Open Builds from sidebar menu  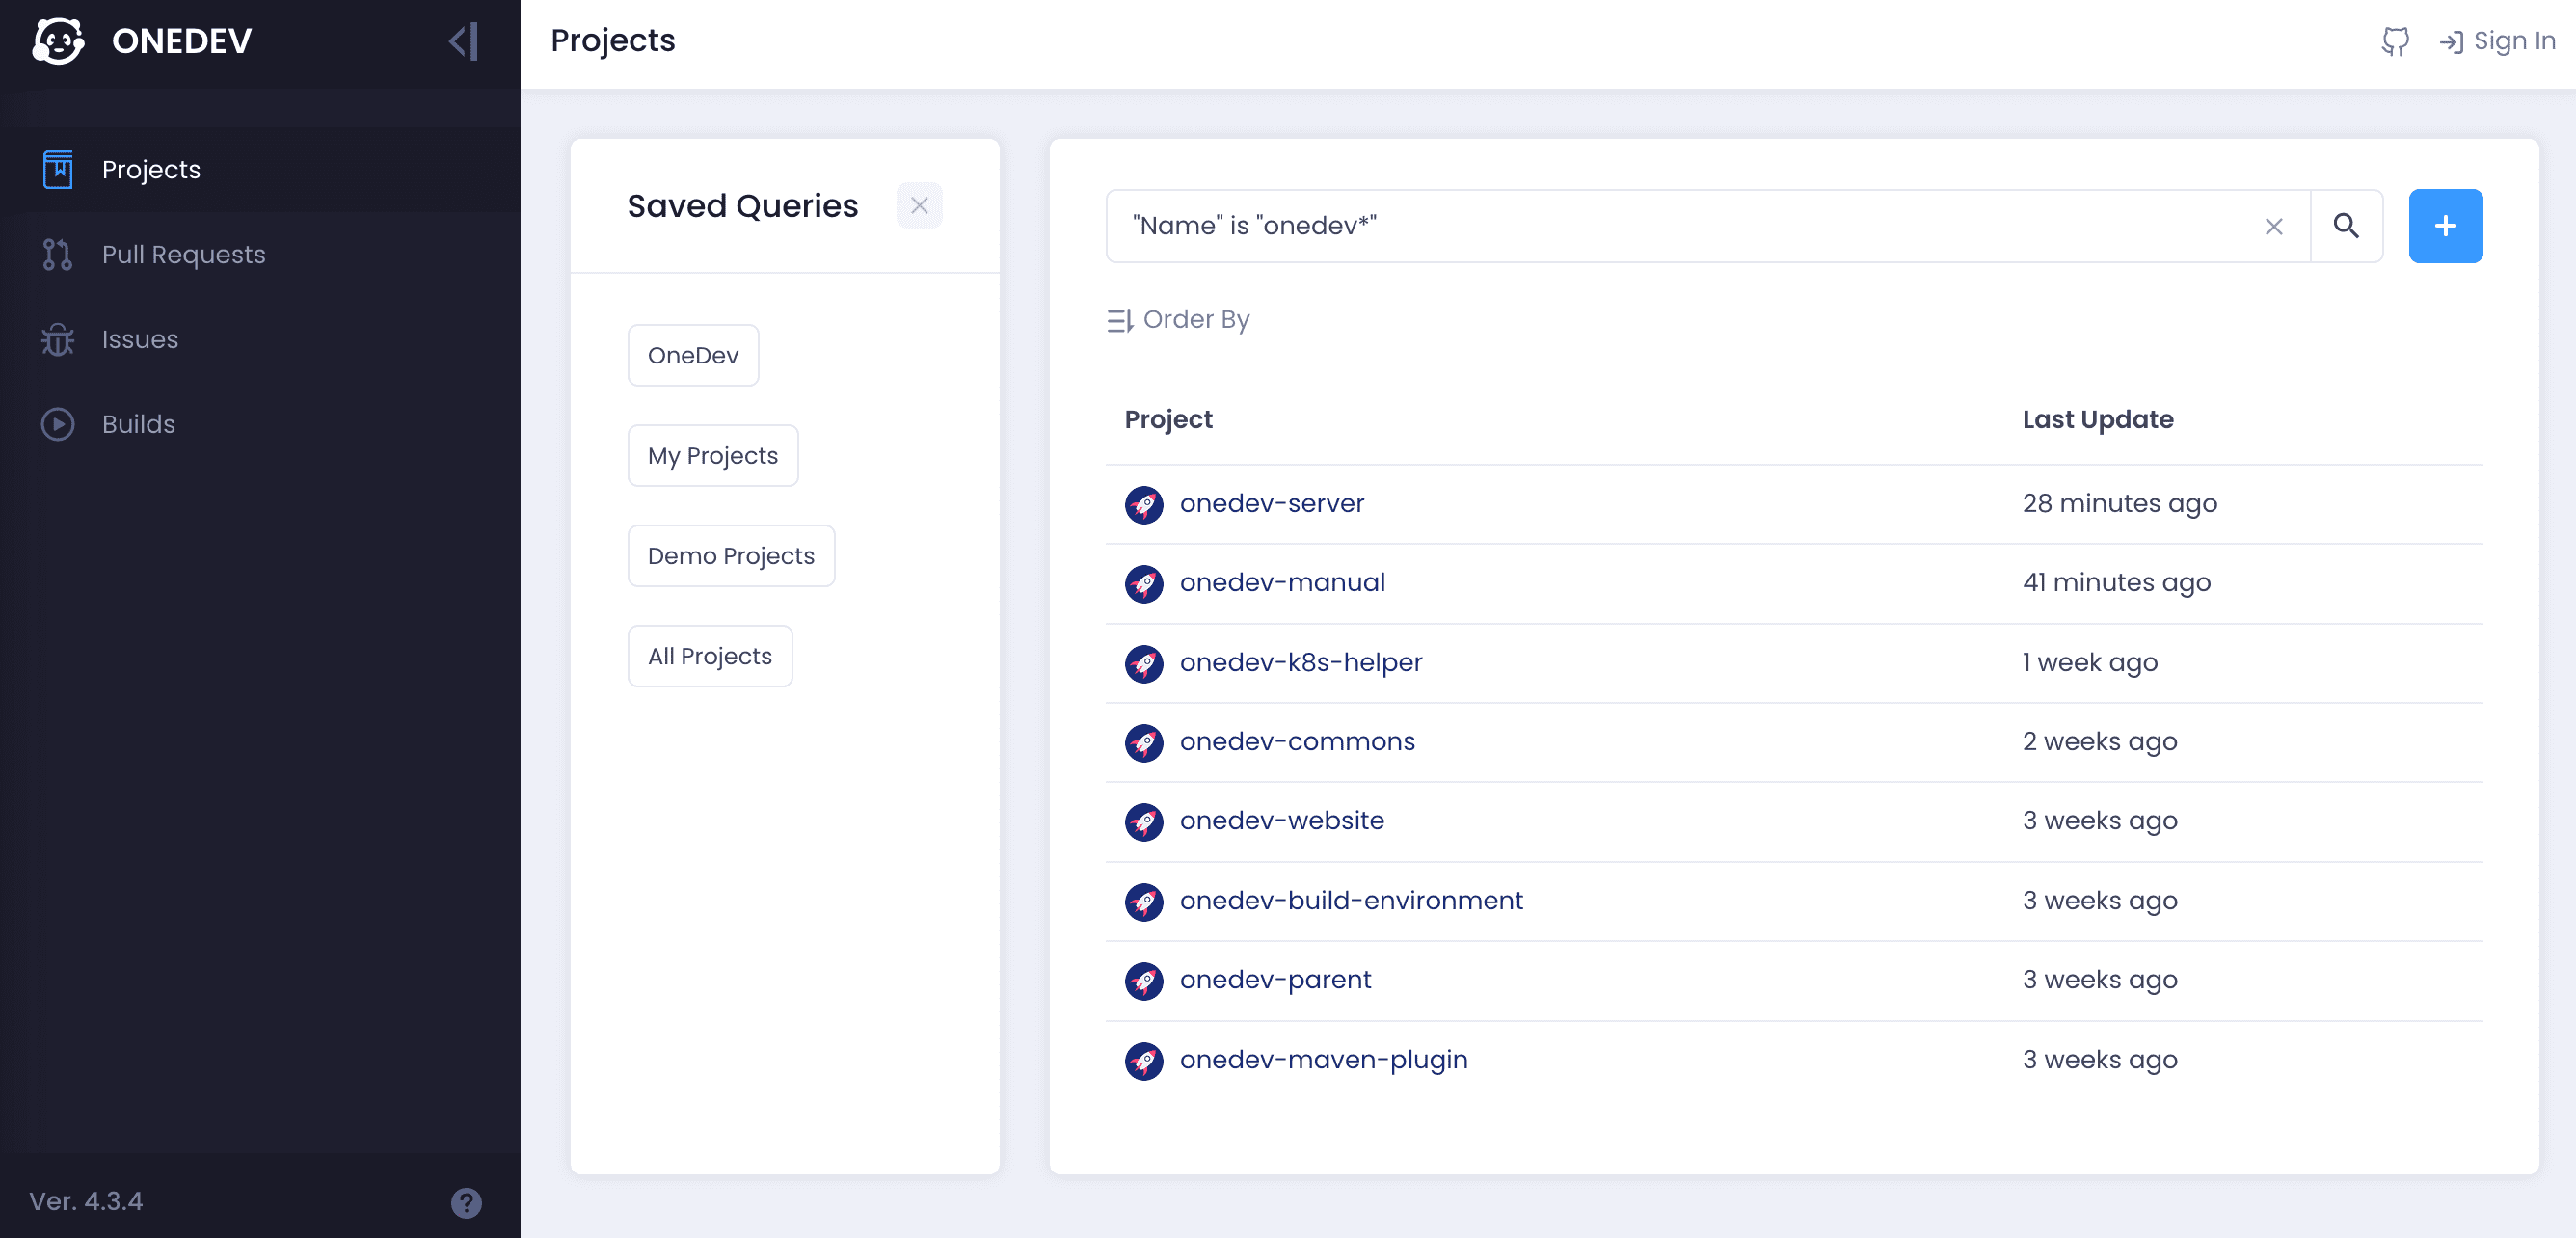pos(138,424)
